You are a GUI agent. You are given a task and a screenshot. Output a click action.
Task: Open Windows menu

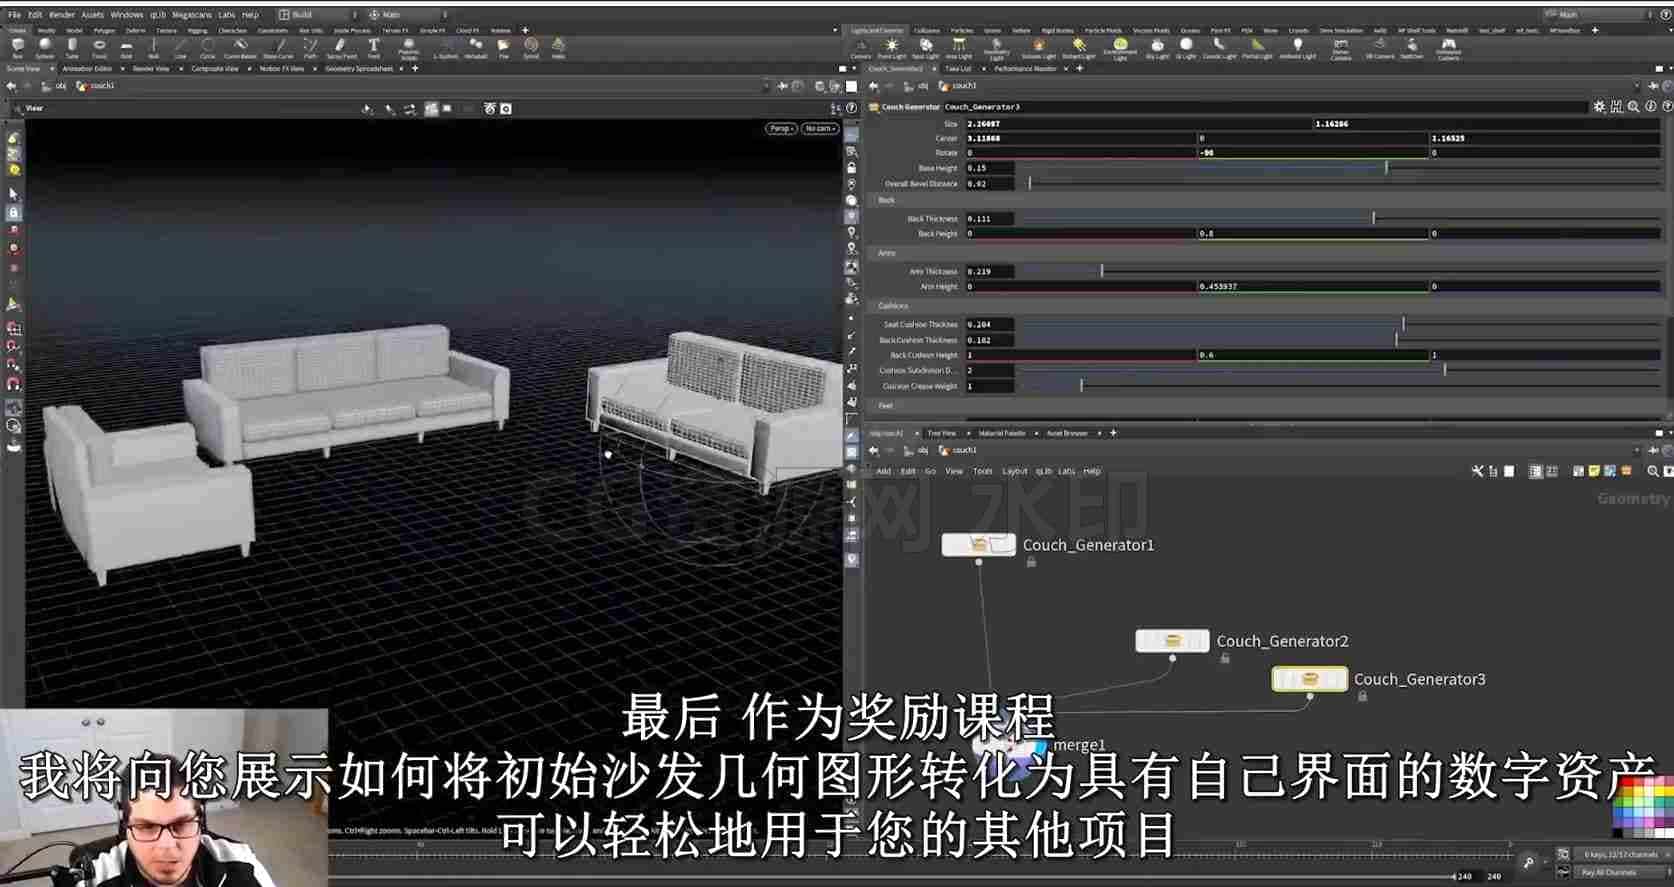pyautogui.click(x=127, y=15)
